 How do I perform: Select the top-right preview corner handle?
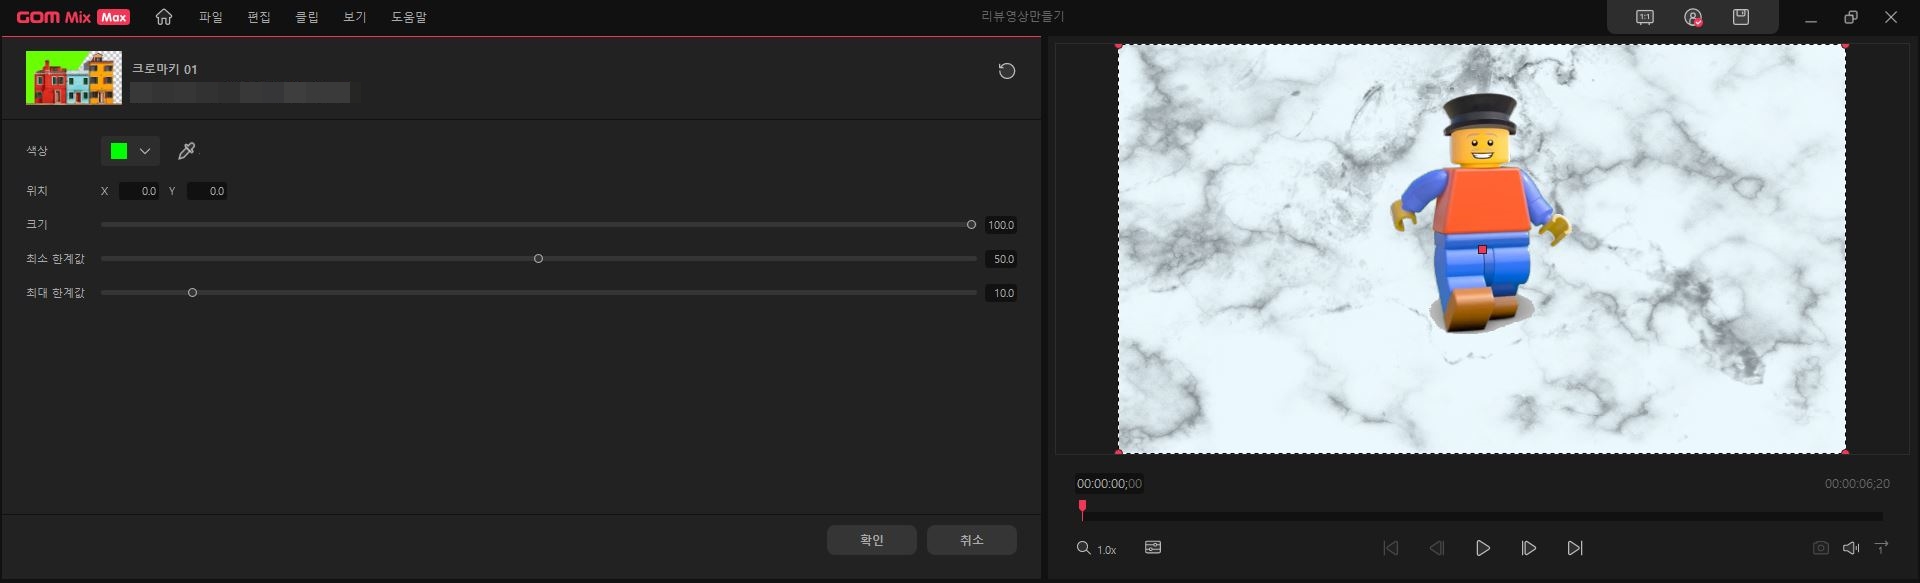click(x=1845, y=45)
